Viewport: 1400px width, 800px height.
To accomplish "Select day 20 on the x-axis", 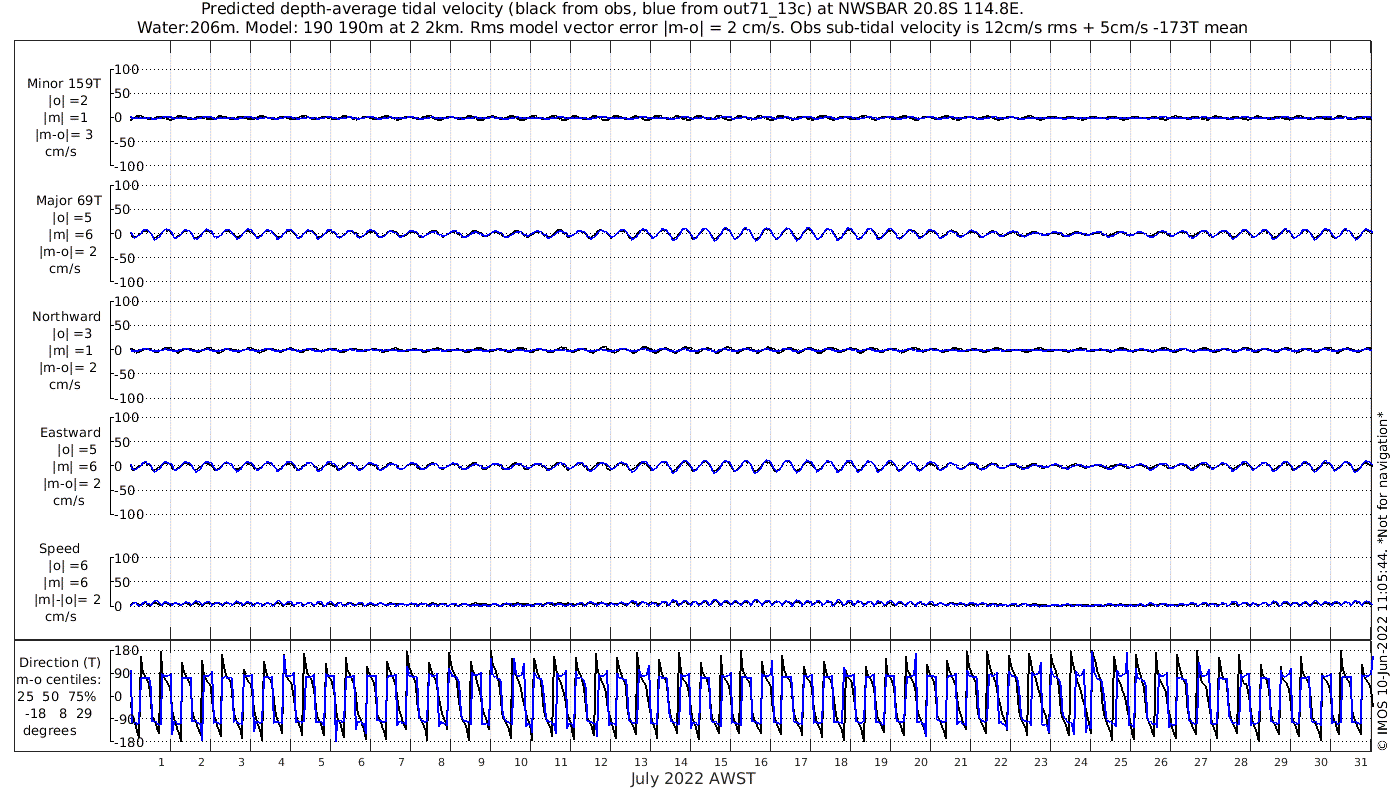I will click(x=921, y=762).
